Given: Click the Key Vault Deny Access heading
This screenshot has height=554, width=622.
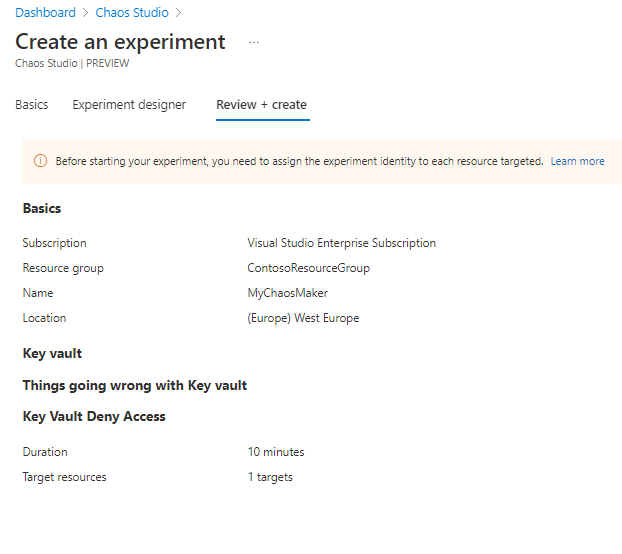Looking at the screenshot, I should (x=94, y=417).
